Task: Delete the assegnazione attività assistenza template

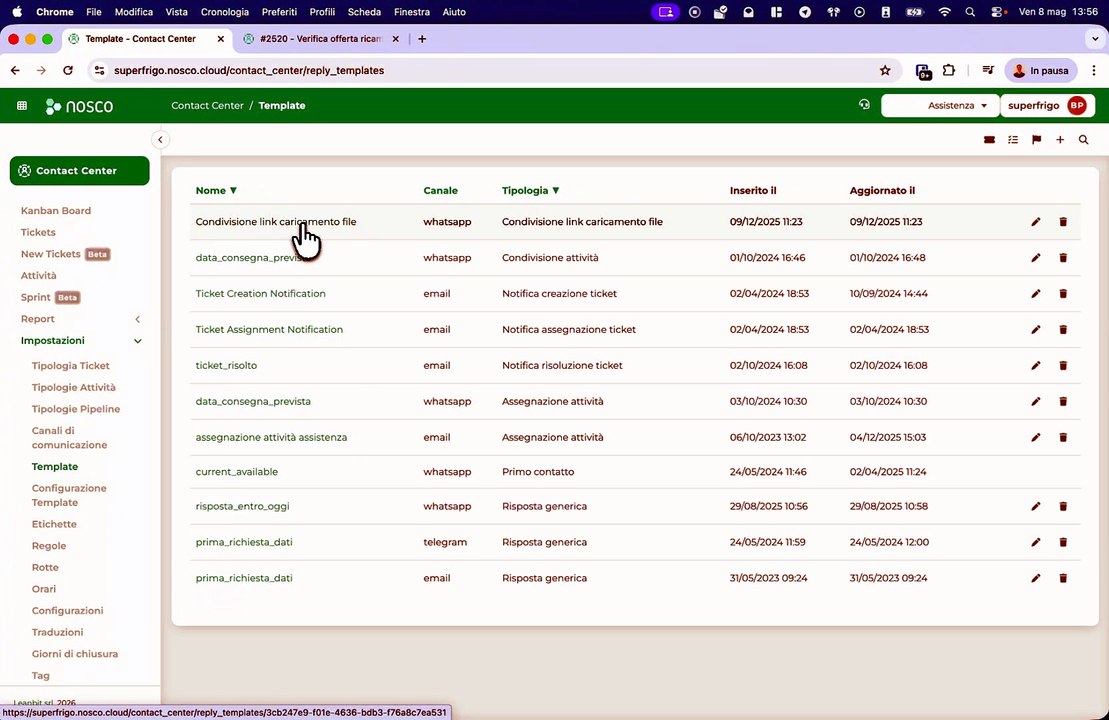Action: pyautogui.click(x=1063, y=437)
